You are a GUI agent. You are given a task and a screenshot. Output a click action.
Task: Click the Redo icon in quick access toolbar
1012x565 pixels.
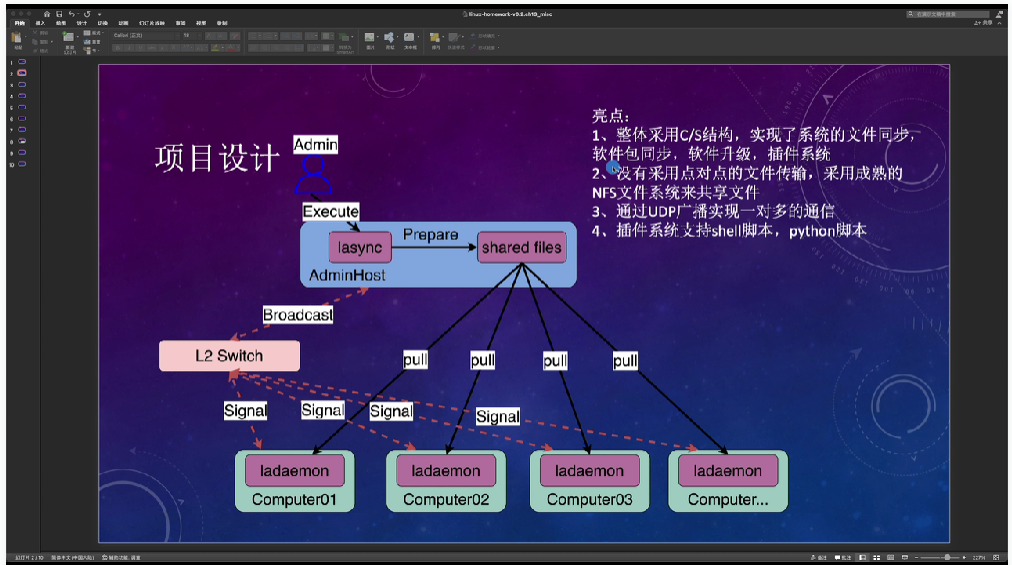[x=86, y=14]
